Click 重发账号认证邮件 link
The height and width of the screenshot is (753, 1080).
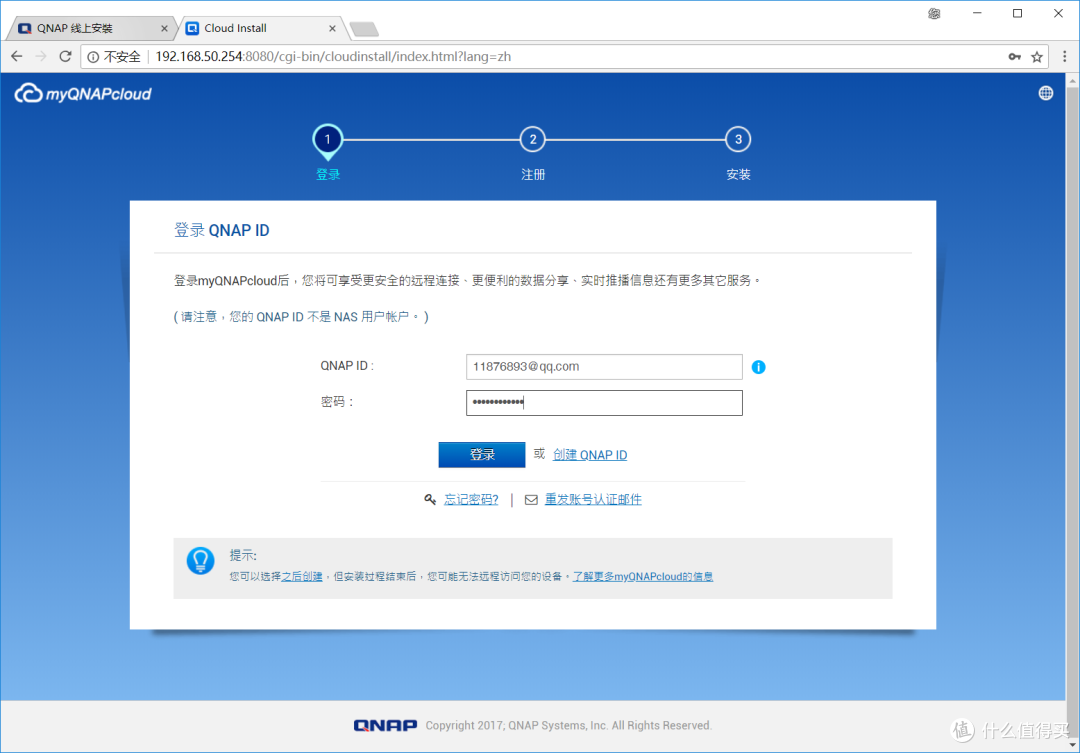pyautogui.click(x=593, y=499)
